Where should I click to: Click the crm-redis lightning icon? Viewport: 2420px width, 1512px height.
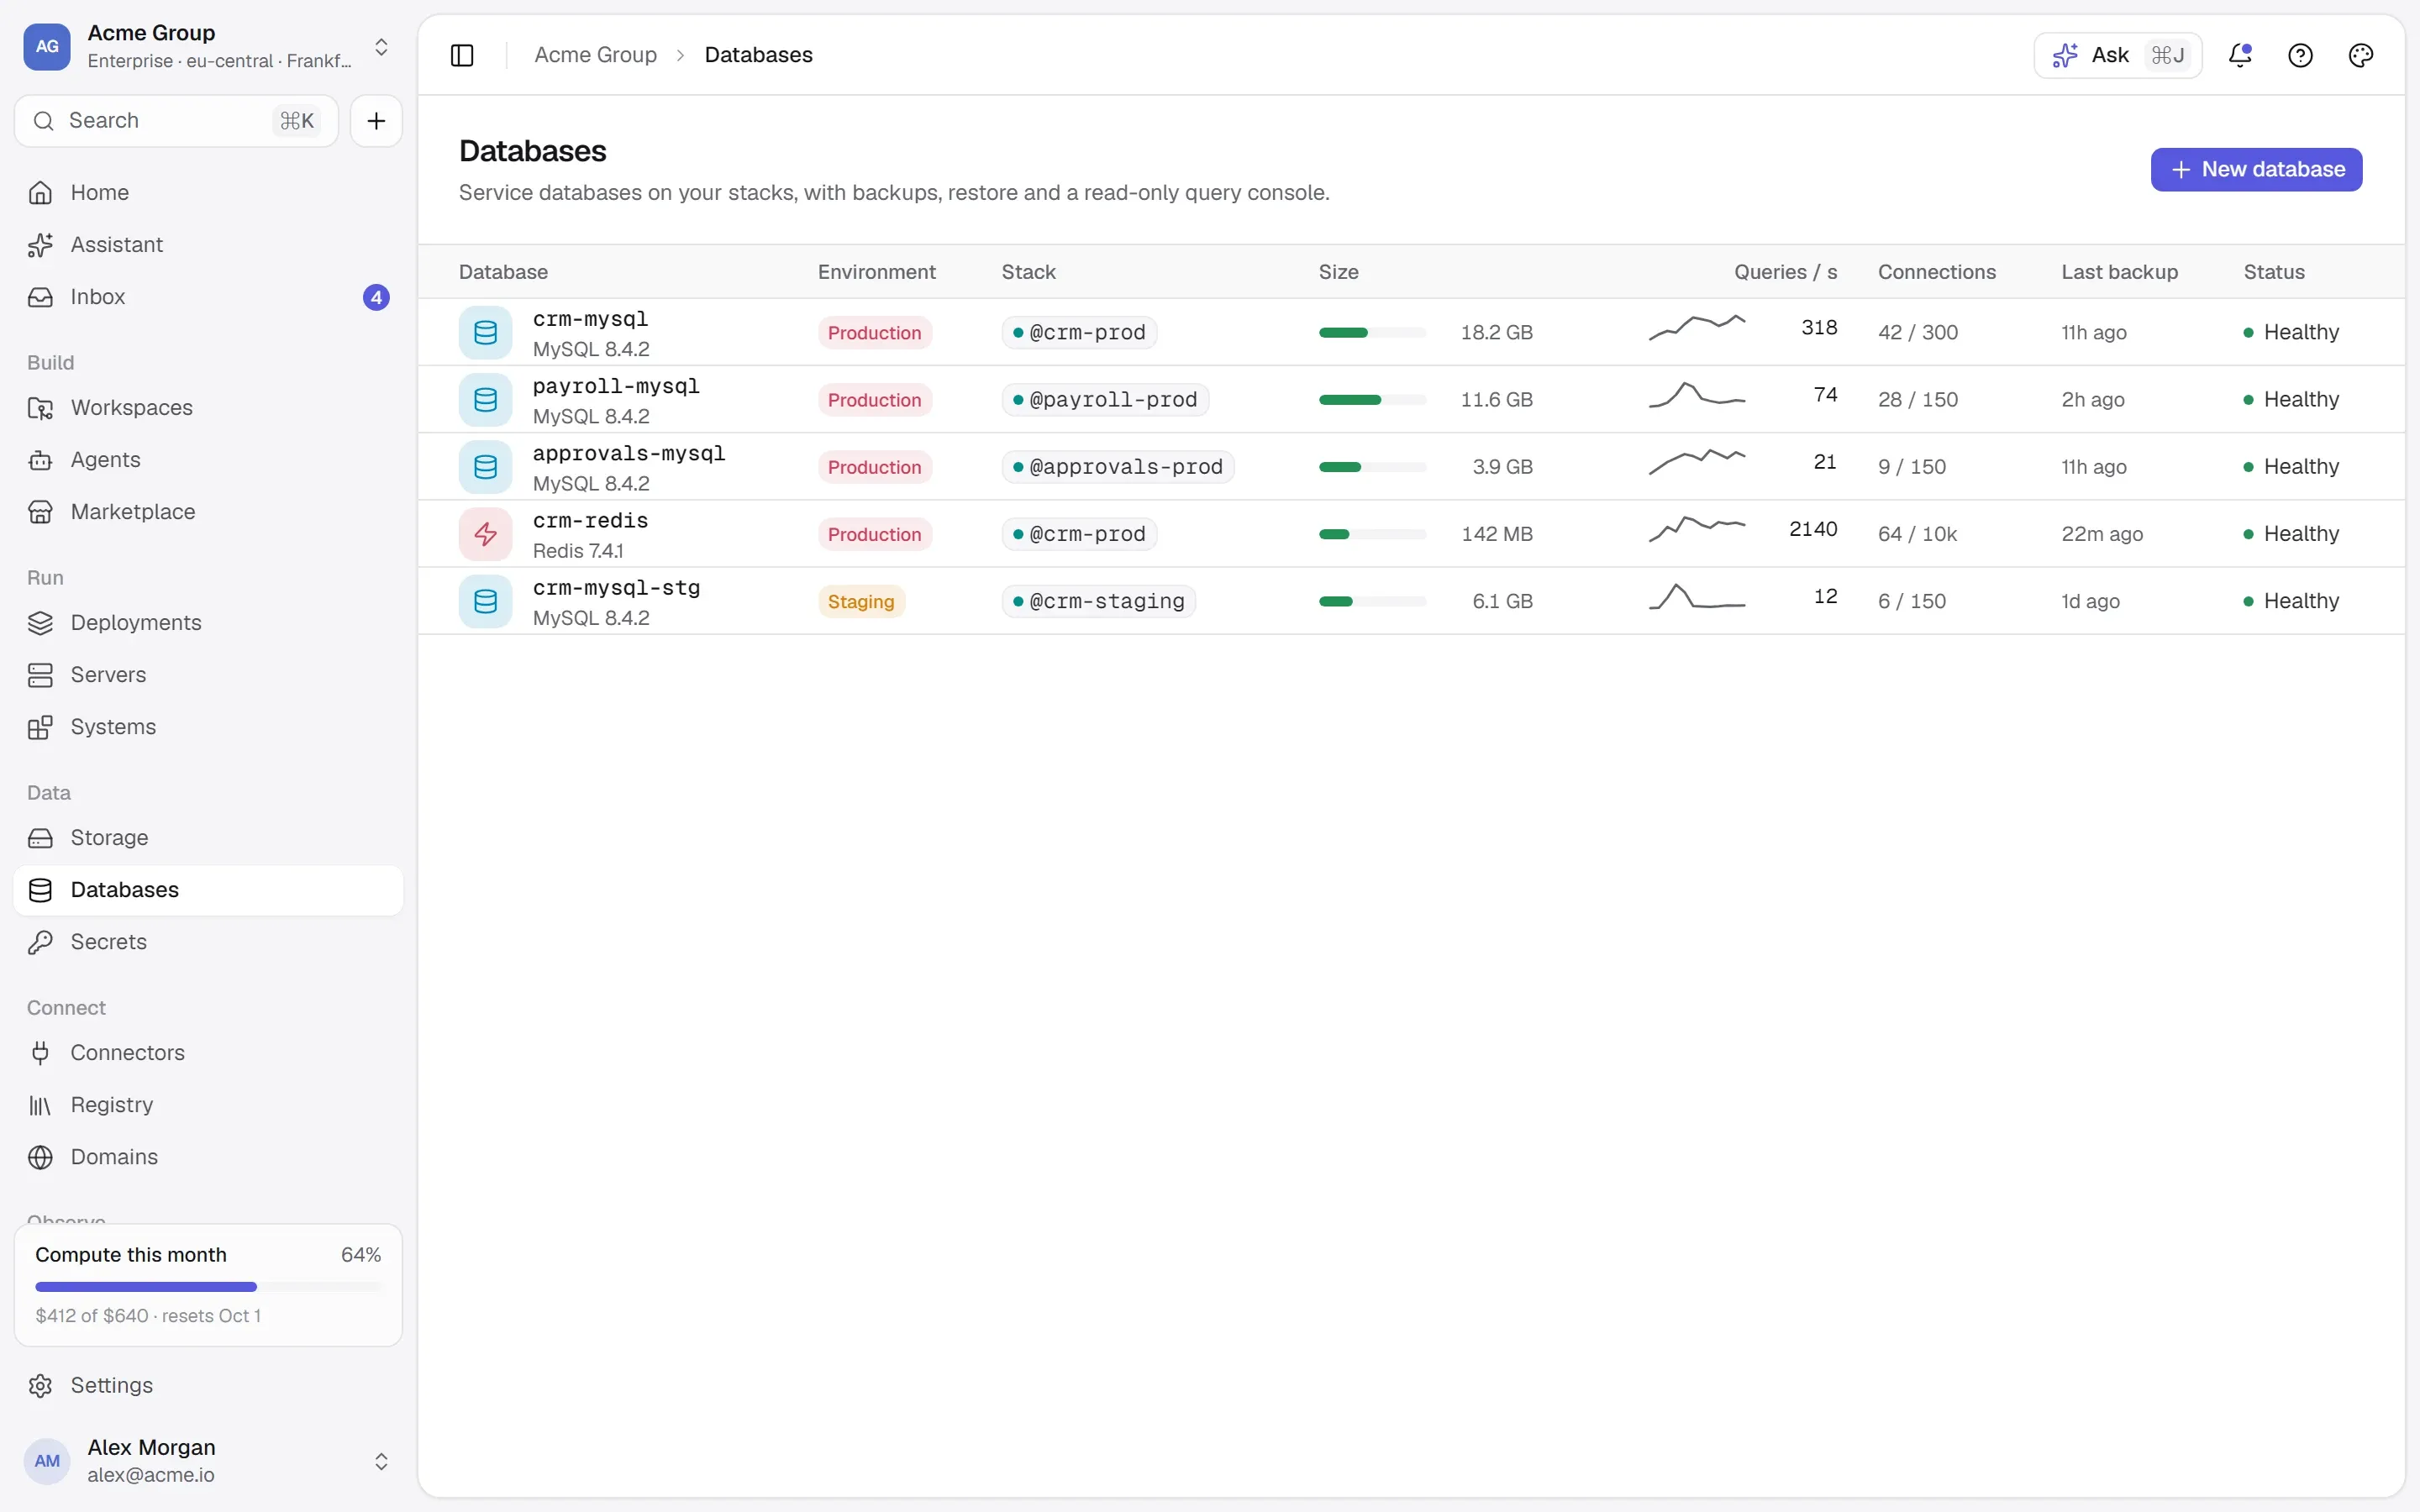485,534
